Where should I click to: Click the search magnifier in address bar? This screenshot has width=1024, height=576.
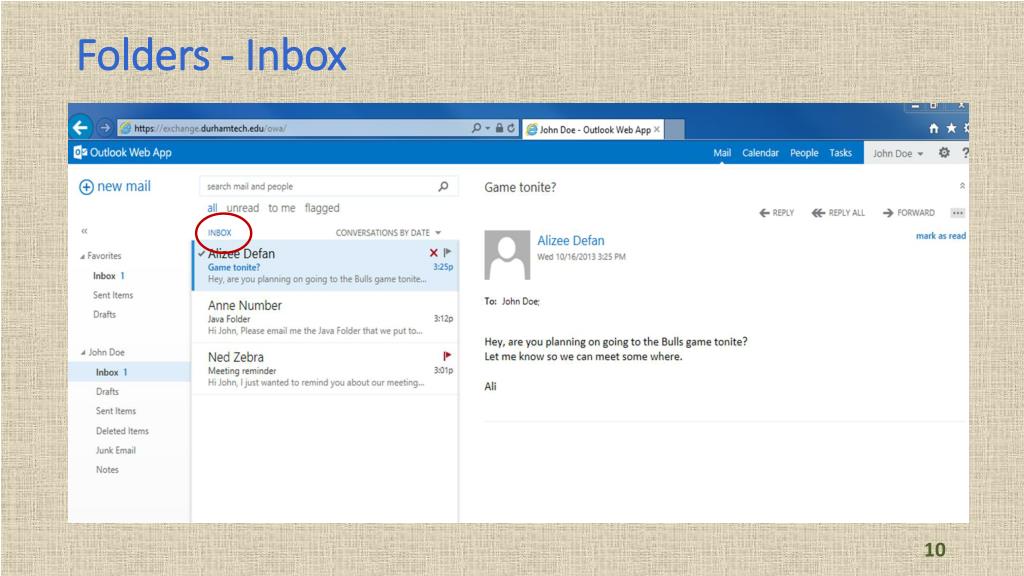point(477,128)
